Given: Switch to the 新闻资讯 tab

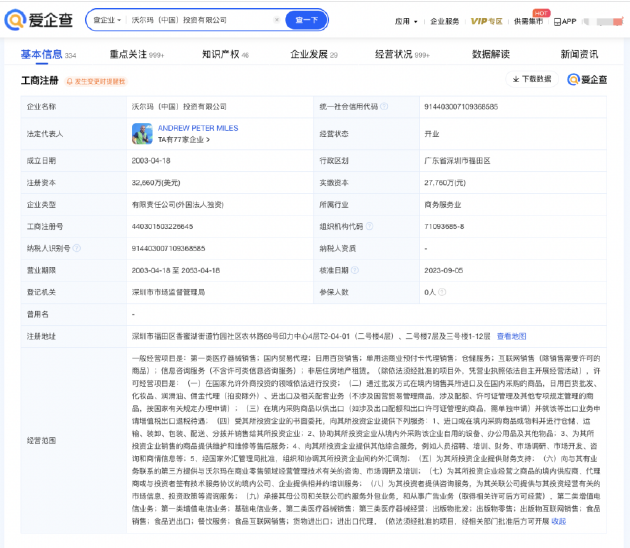Looking at the screenshot, I should click(x=579, y=54).
